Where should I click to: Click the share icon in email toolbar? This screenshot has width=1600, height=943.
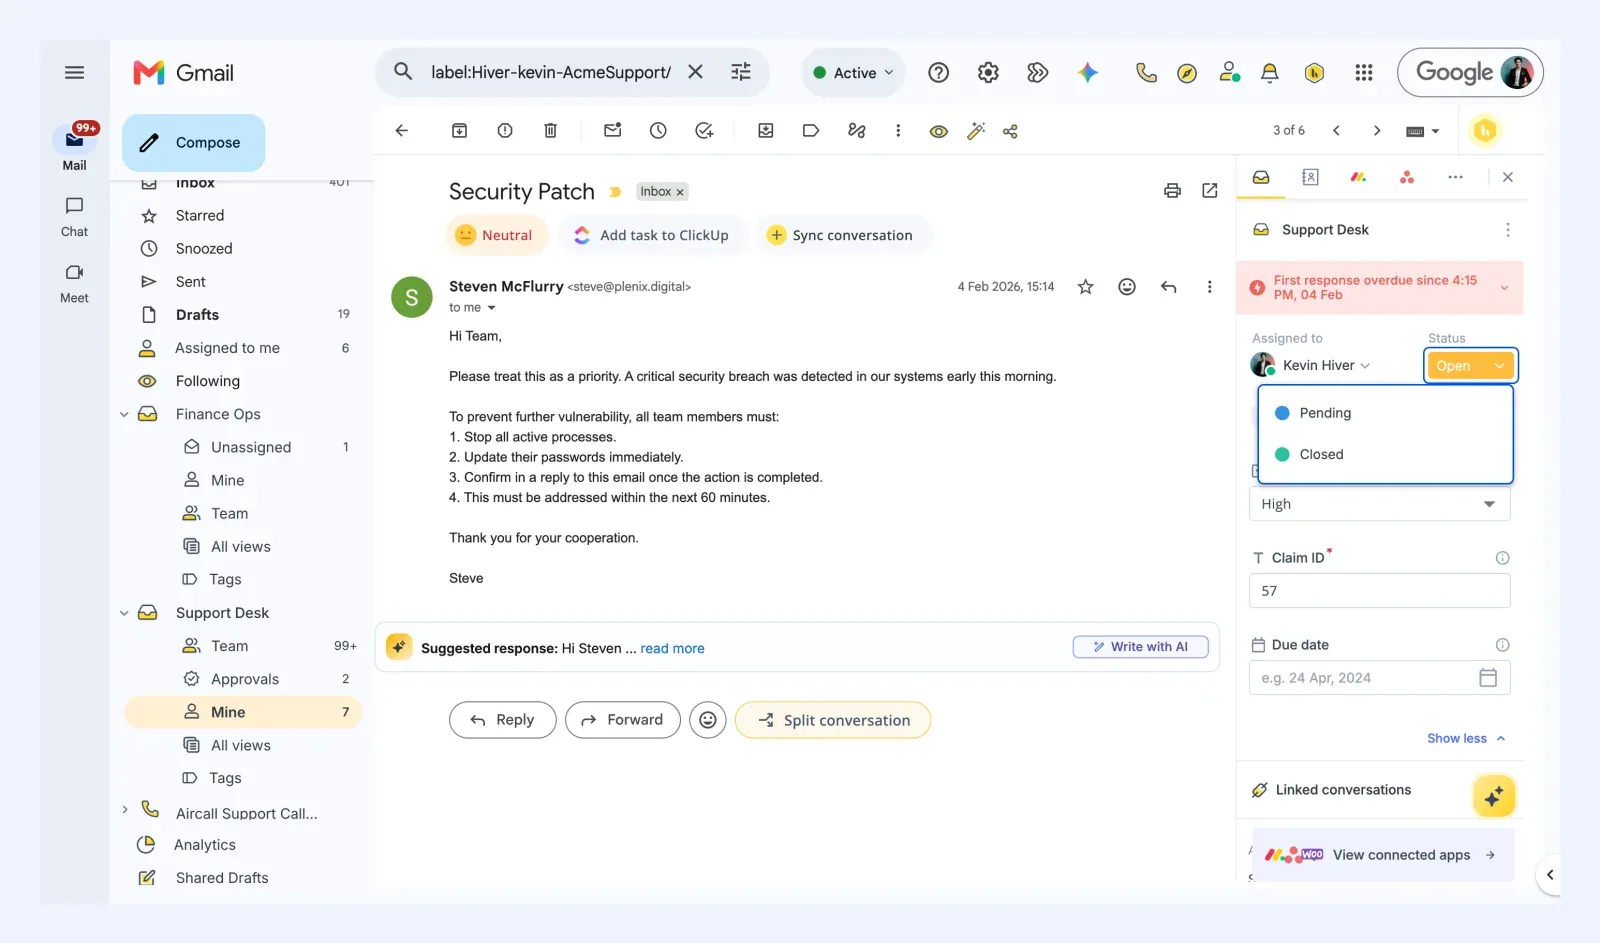(1010, 131)
